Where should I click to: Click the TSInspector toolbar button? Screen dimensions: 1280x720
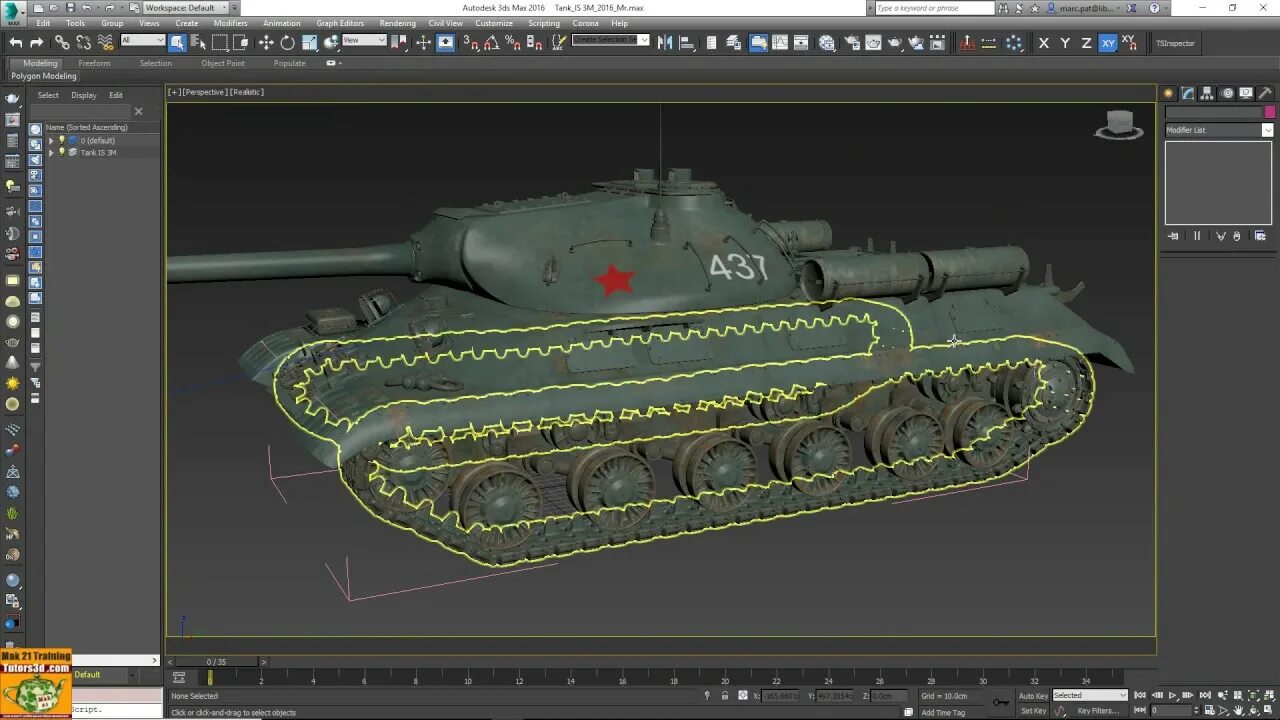pos(1175,43)
